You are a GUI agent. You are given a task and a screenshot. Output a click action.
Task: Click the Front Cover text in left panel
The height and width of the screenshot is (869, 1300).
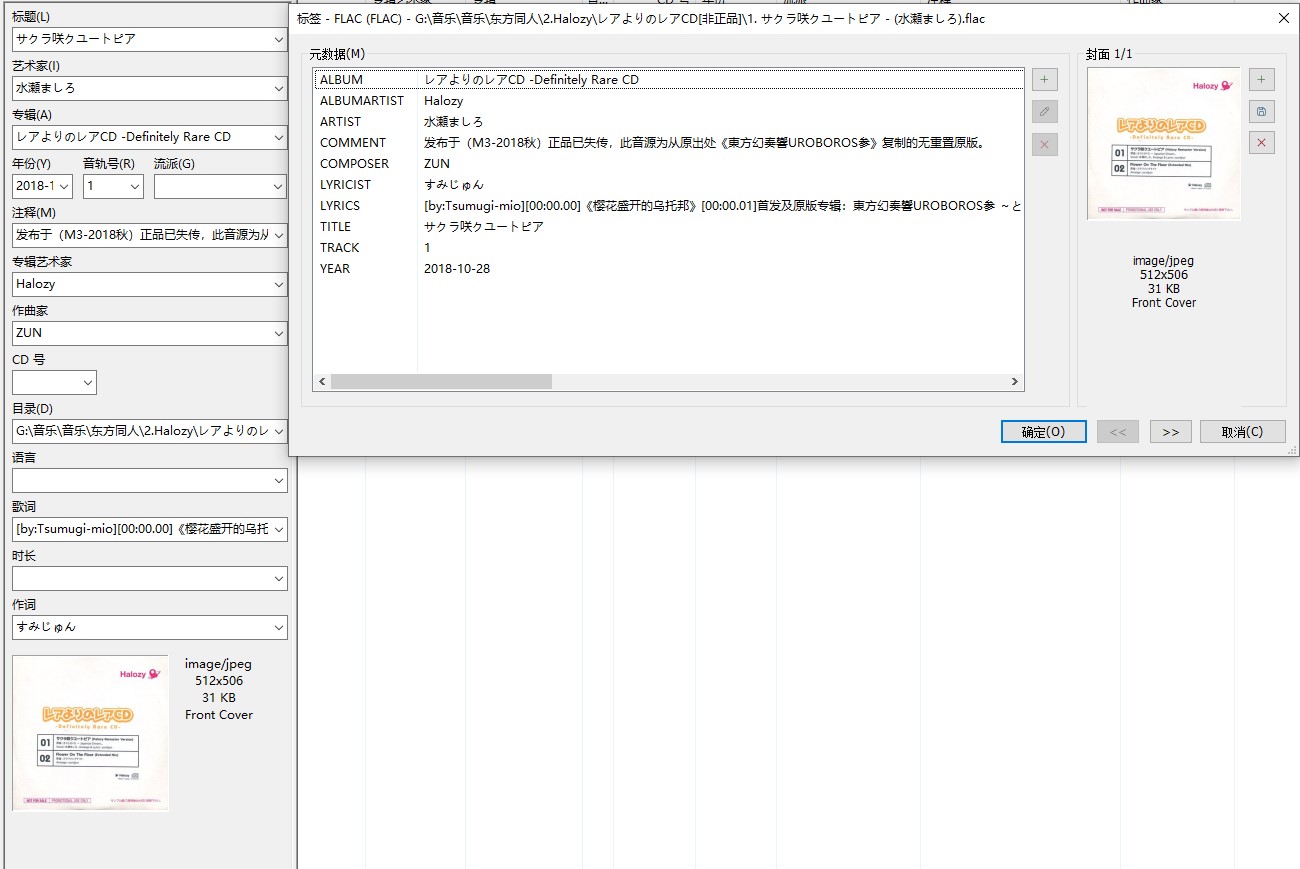219,715
